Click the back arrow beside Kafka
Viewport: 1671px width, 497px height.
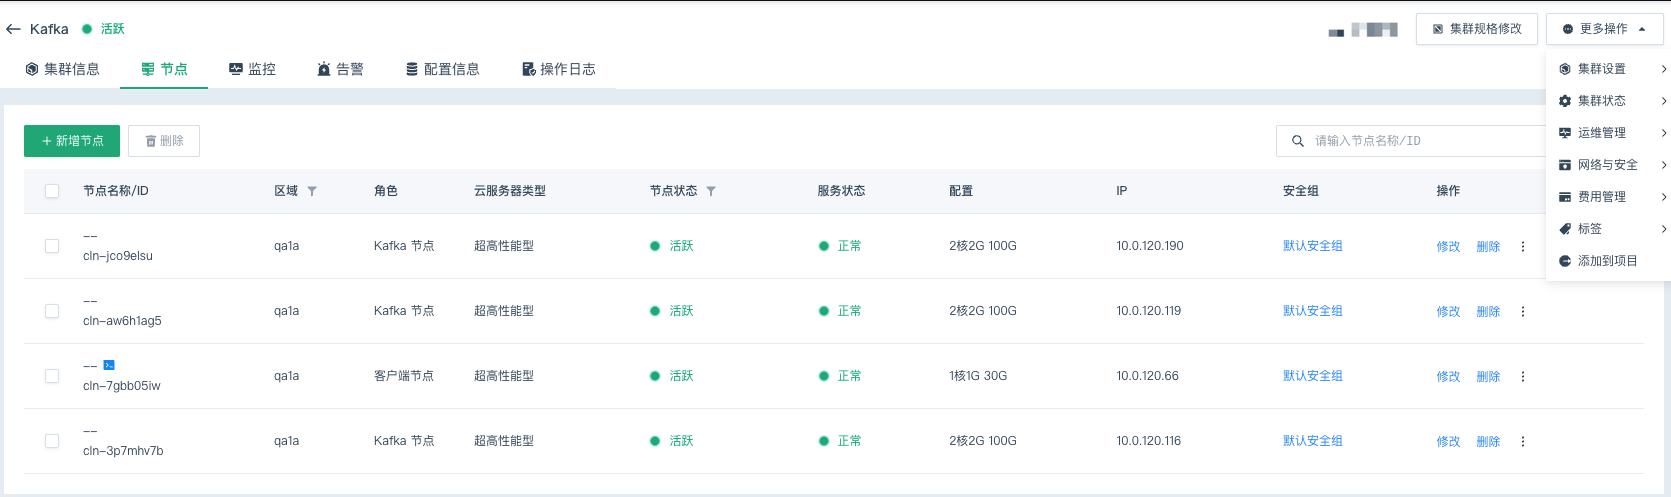pos(13,29)
